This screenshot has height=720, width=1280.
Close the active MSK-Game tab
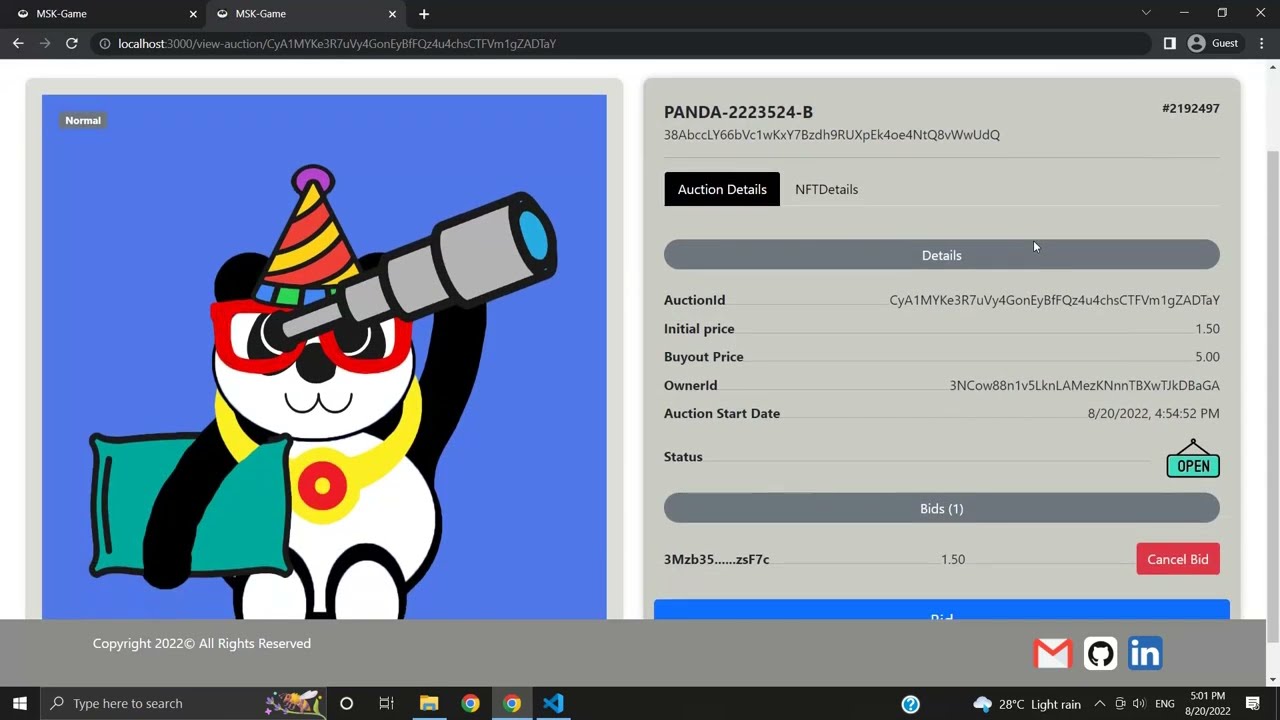coord(392,14)
